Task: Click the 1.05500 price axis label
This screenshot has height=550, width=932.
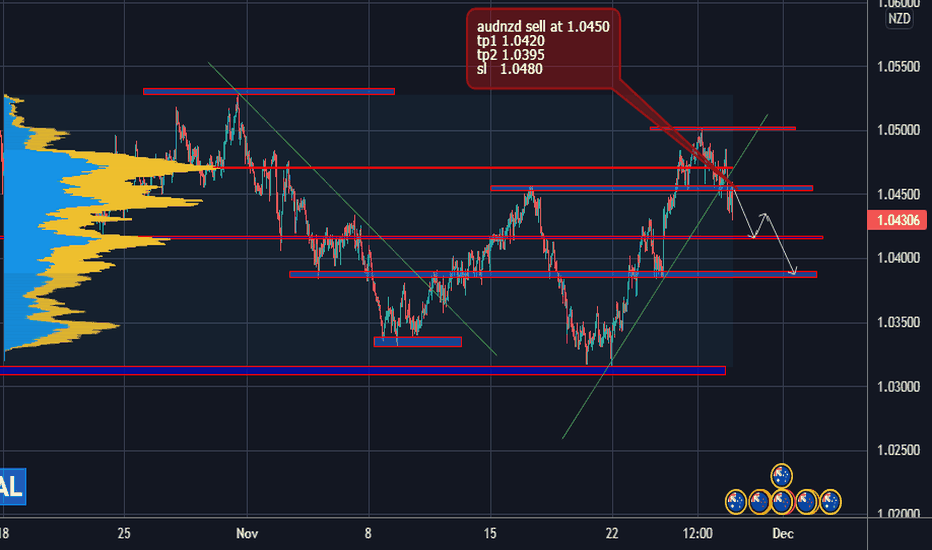Action: pyautogui.click(x=898, y=67)
